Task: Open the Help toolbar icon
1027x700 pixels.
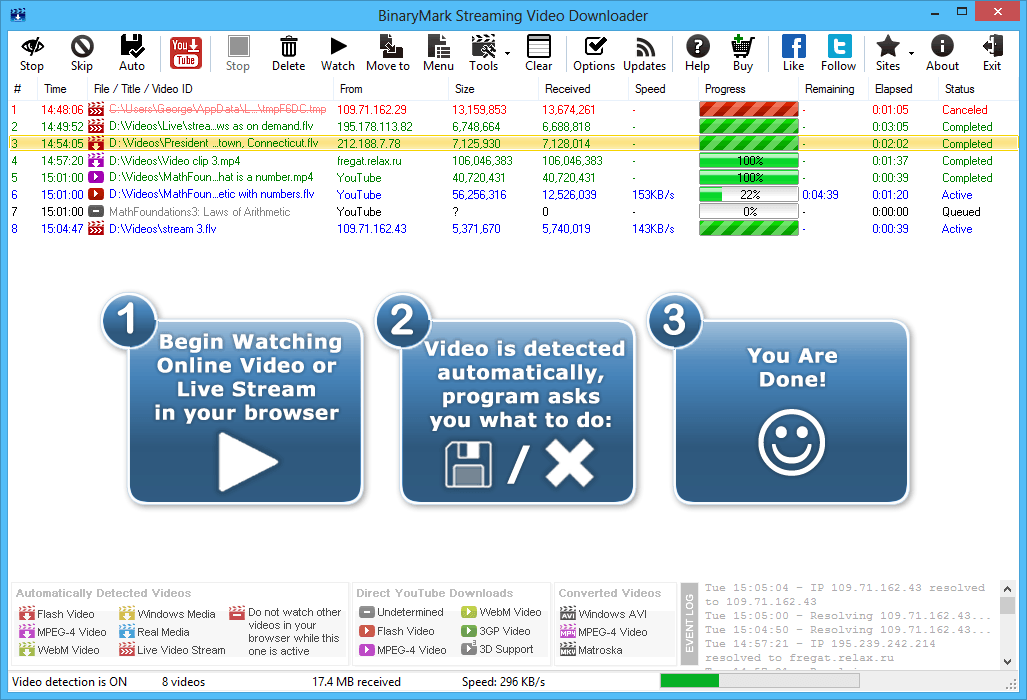Action: (698, 46)
